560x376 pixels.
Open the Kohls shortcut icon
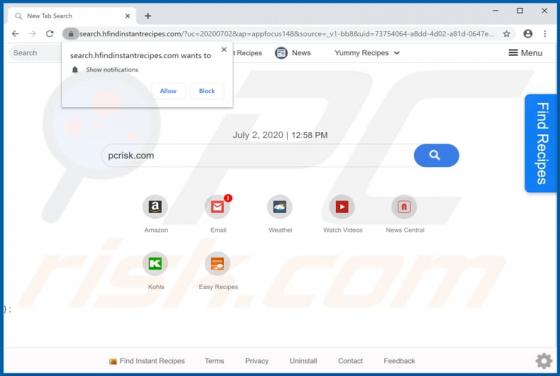coord(155,264)
